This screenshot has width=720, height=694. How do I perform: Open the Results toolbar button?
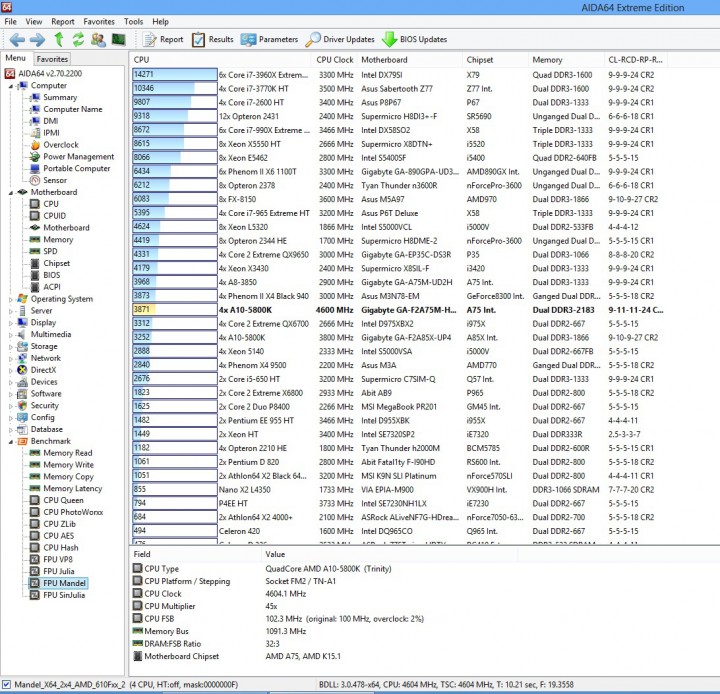pos(213,39)
